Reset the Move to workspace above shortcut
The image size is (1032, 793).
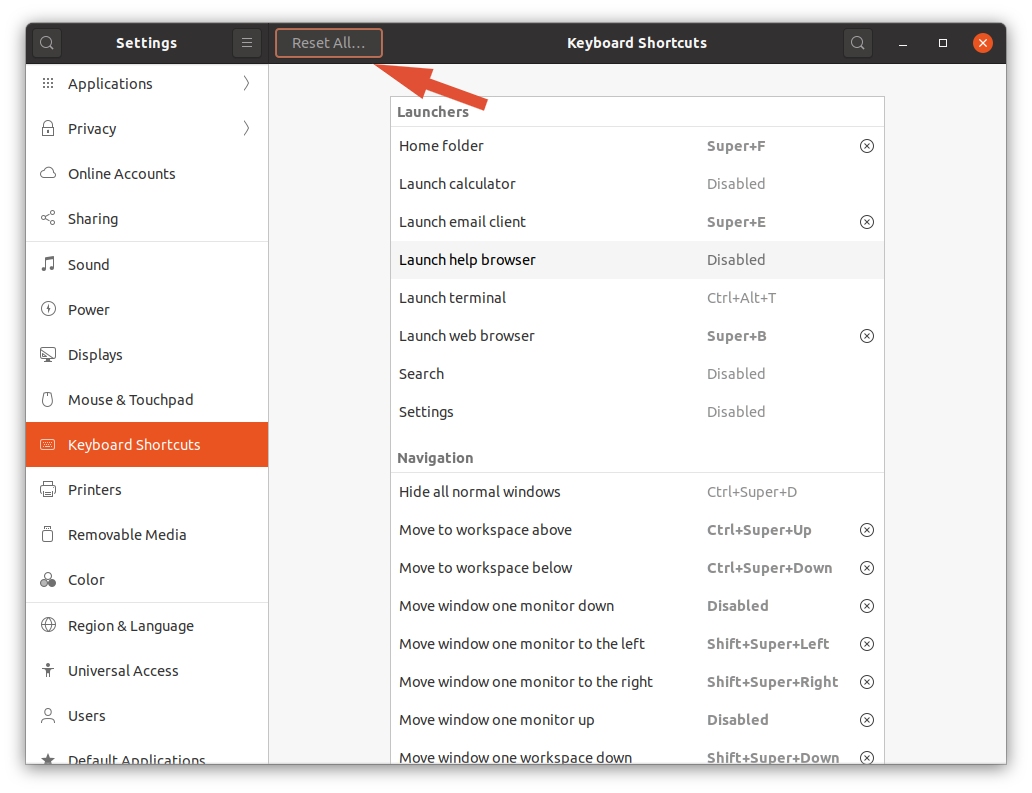coord(867,530)
